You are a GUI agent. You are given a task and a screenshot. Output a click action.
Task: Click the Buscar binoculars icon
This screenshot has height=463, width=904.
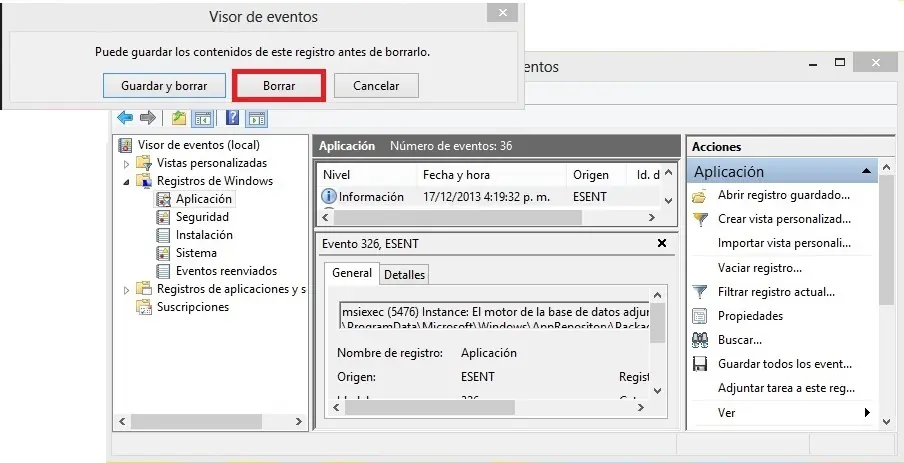(x=699, y=340)
